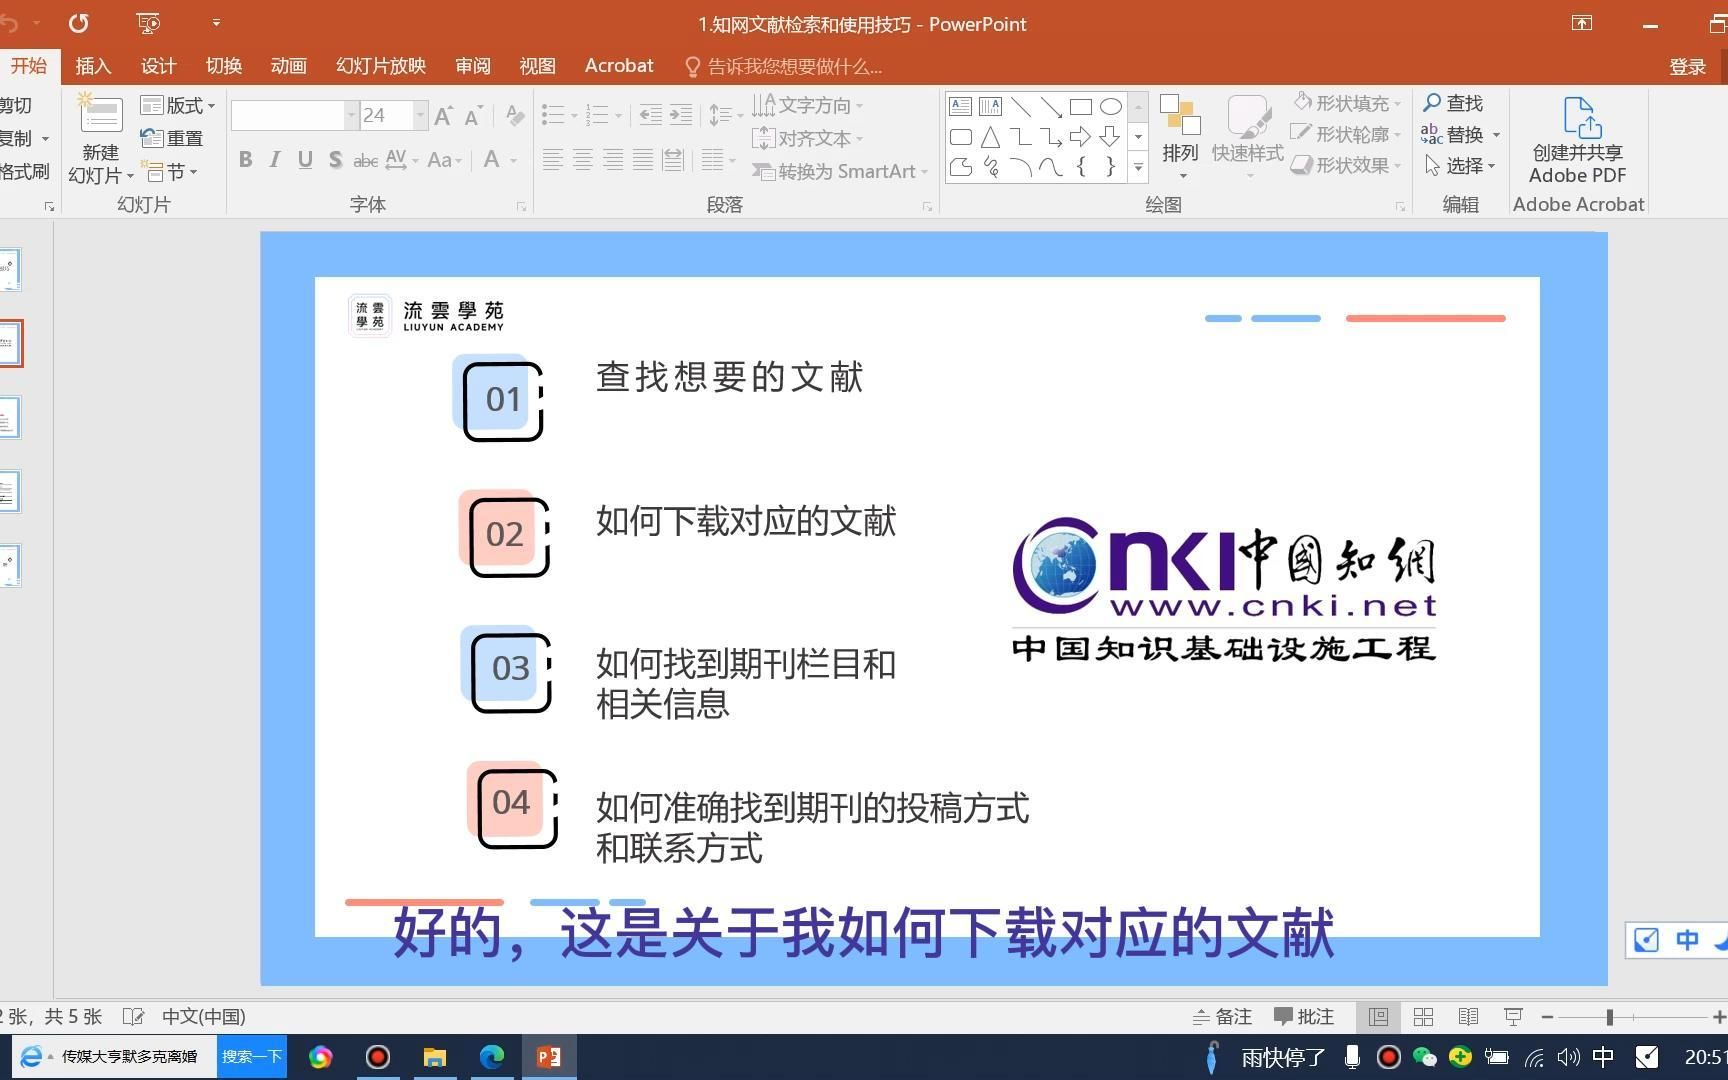Image resolution: width=1728 pixels, height=1080 pixels.
Task: Open 形状填充 shape fill color menu
Action: [x=1347, y=103]
